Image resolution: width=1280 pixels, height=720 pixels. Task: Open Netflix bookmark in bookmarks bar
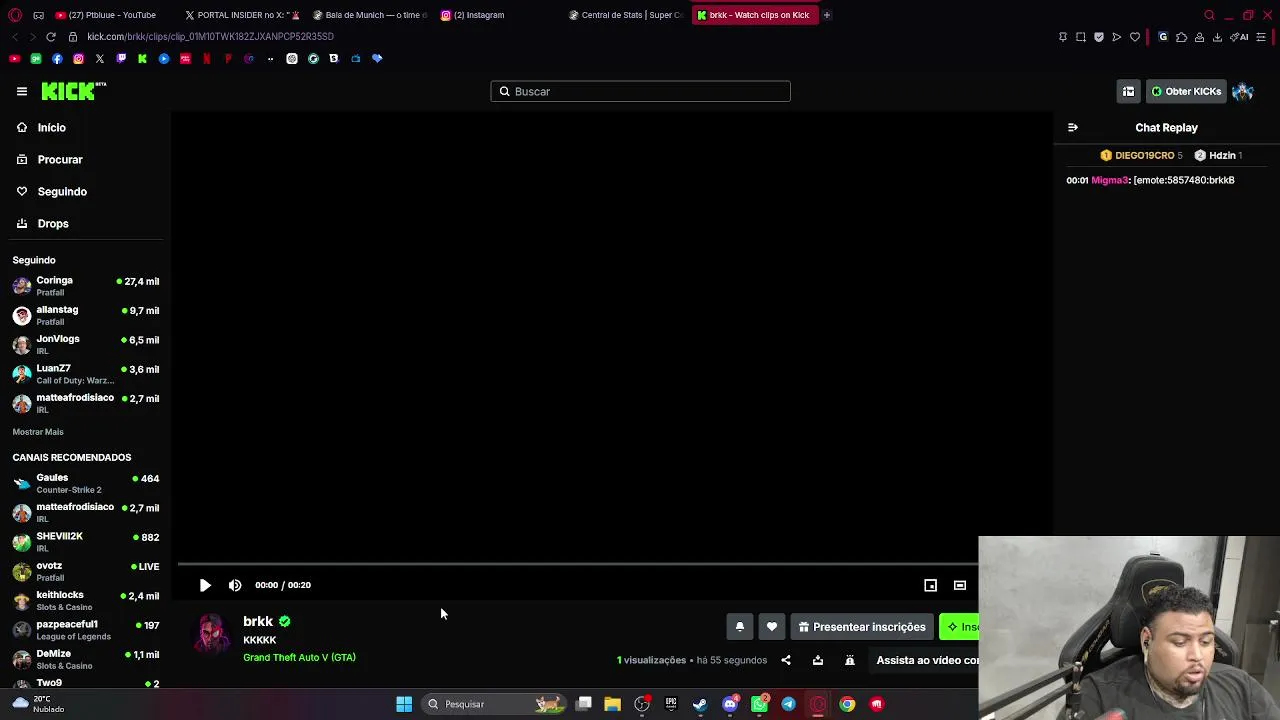point(206,59)
